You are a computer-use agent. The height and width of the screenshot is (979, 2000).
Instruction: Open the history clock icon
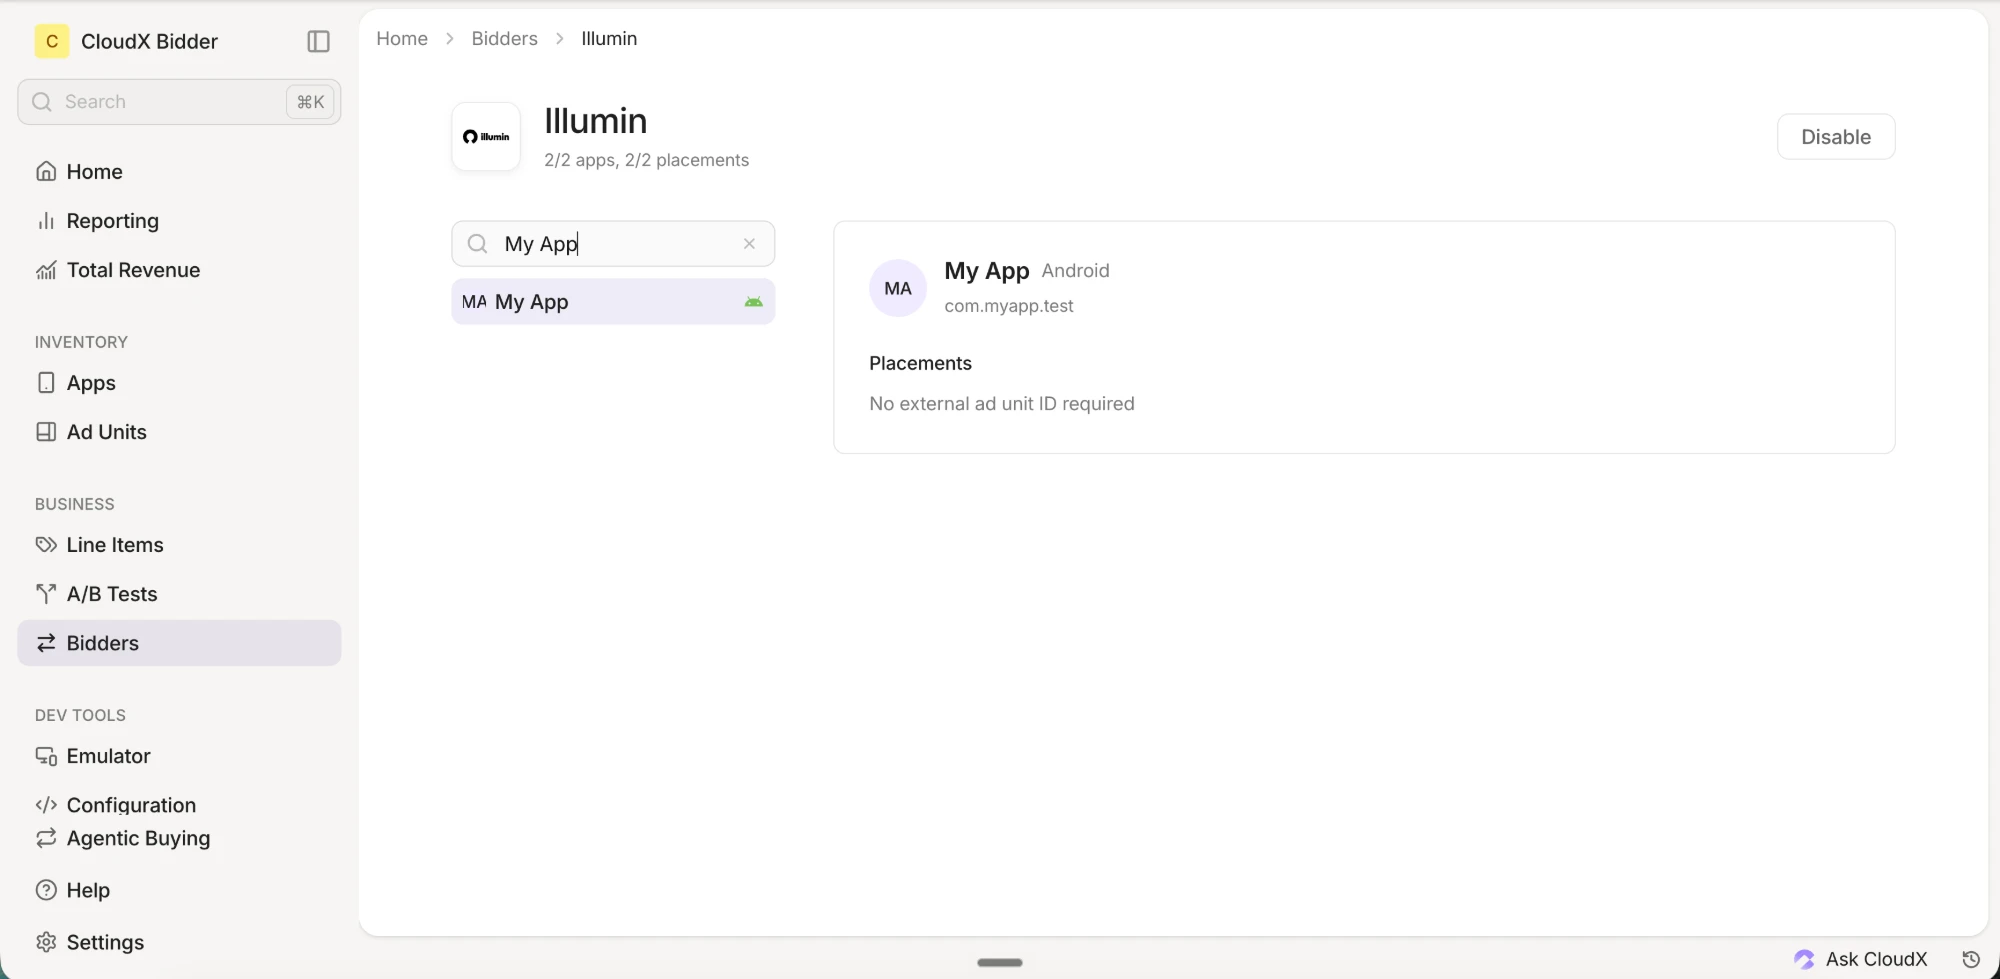point(1971,959)
